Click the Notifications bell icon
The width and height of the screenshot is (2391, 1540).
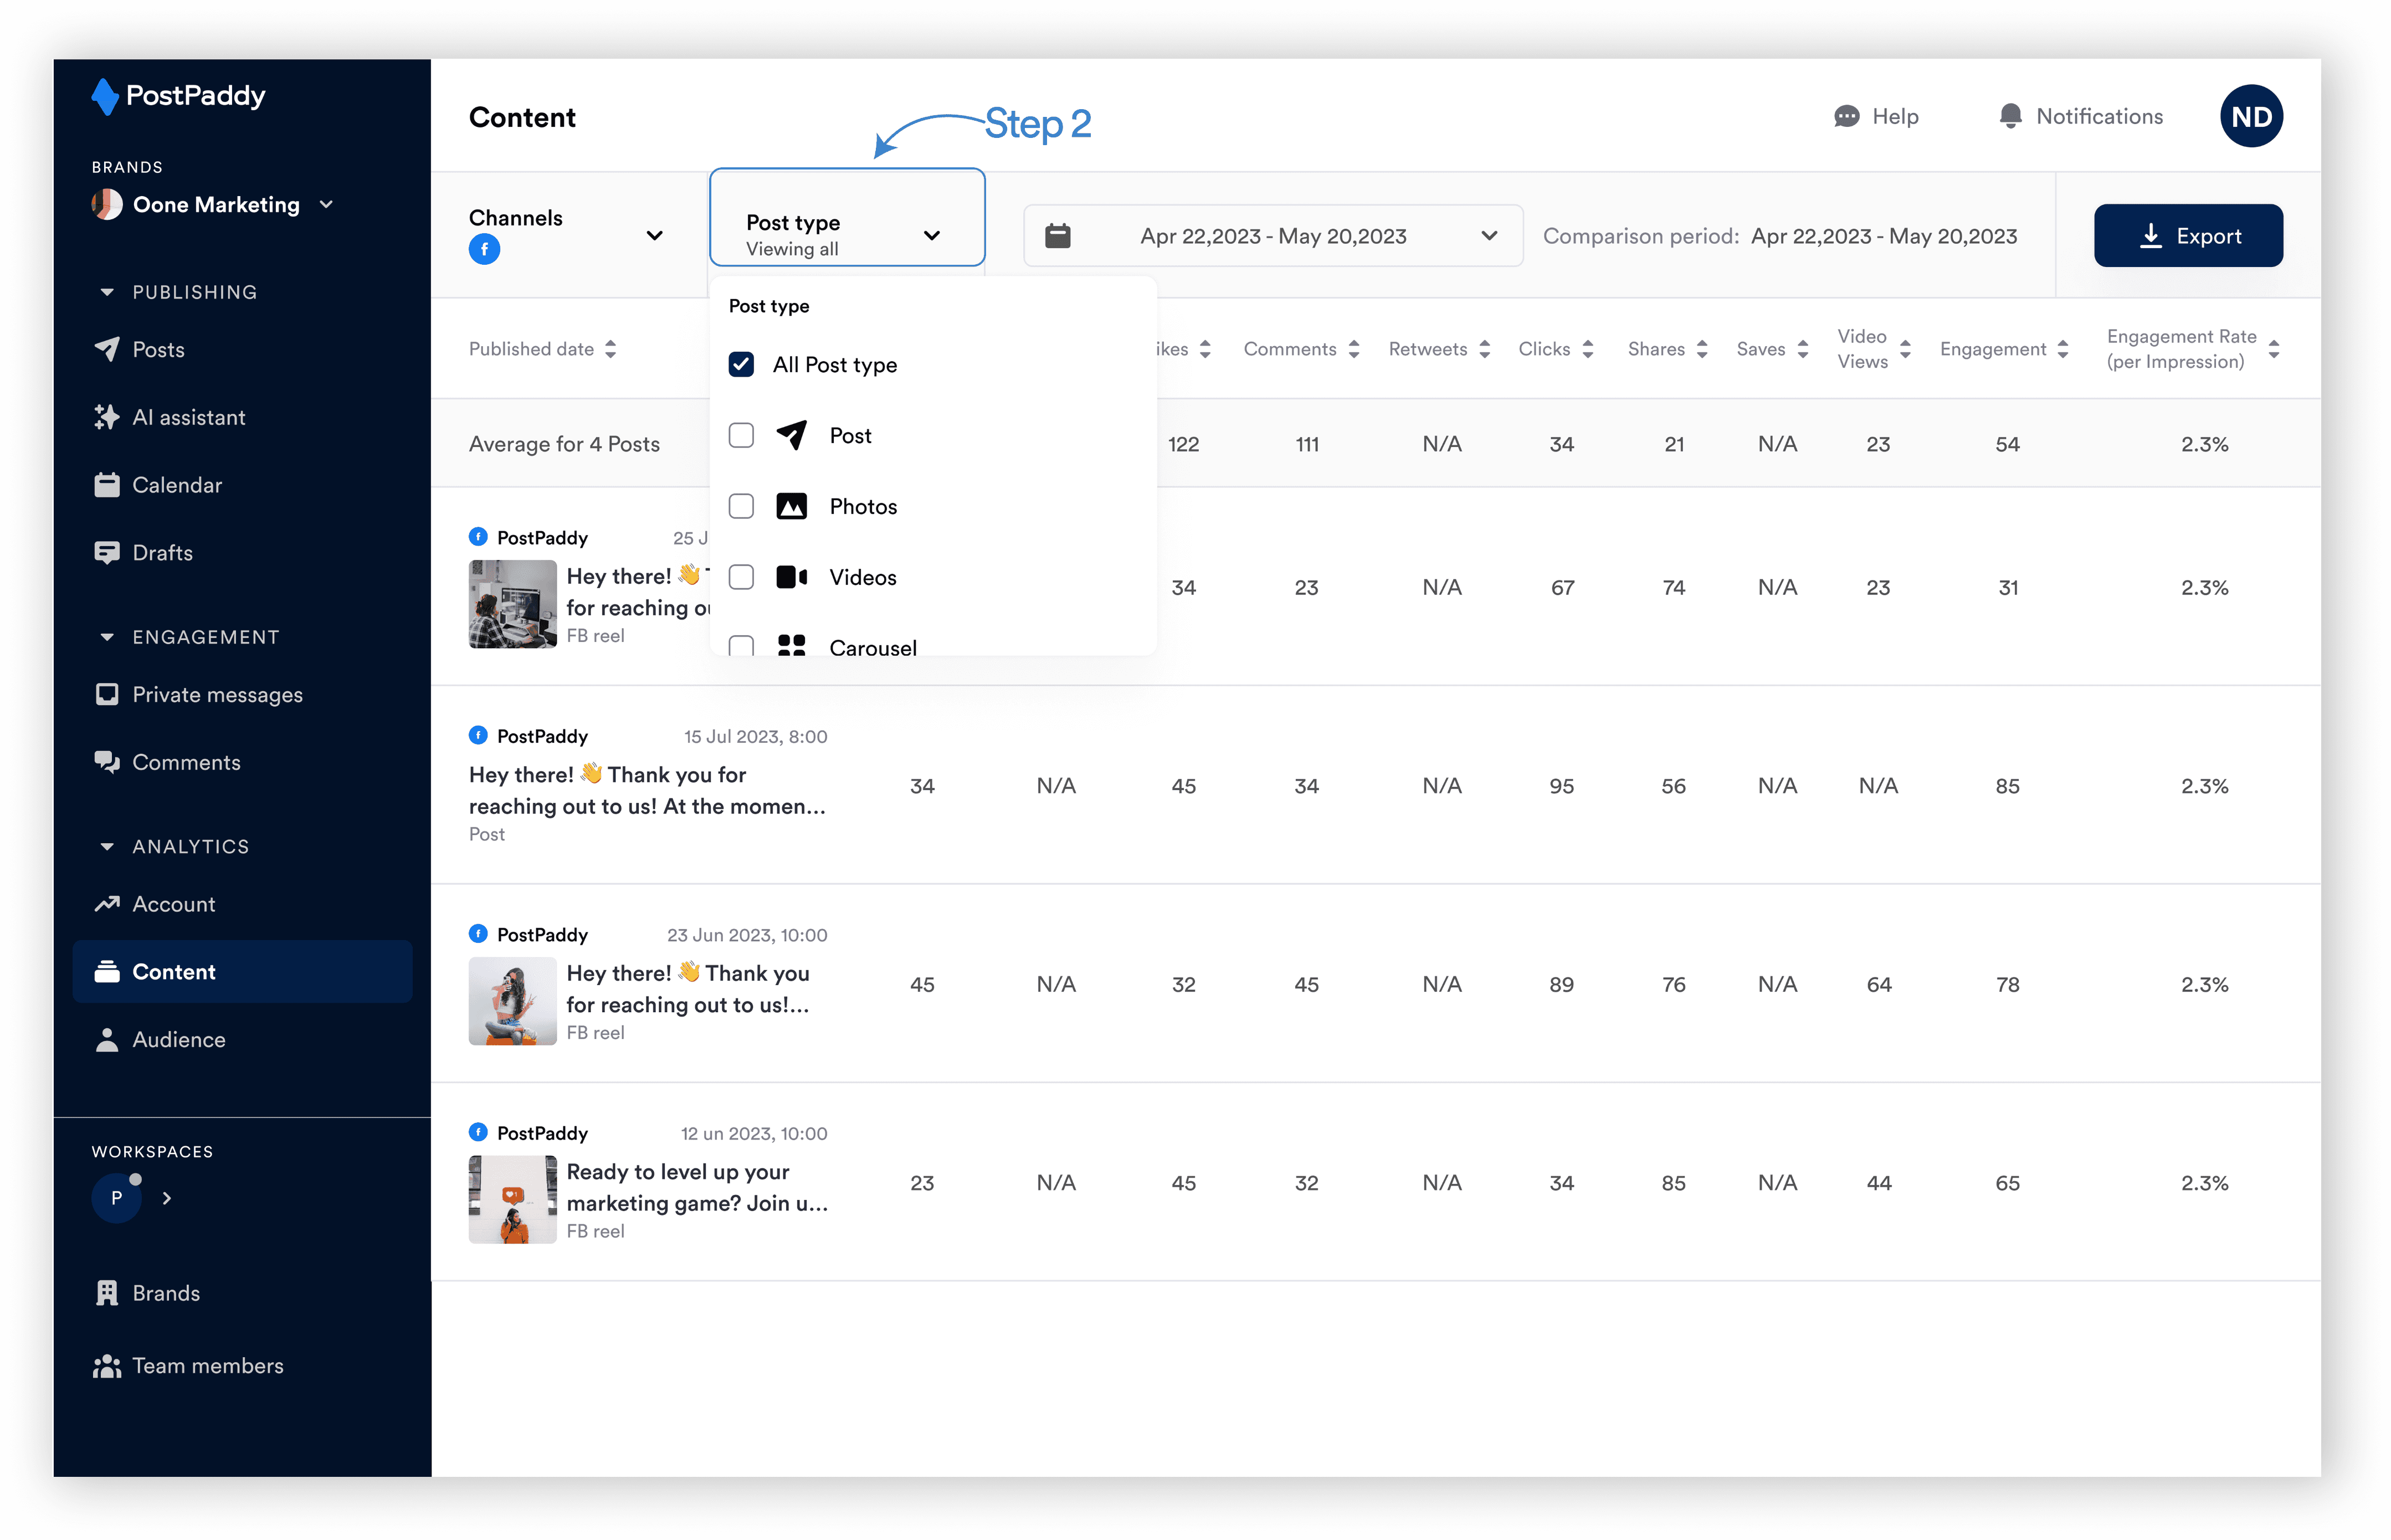pyautogui.click(x=2010, y=116)
